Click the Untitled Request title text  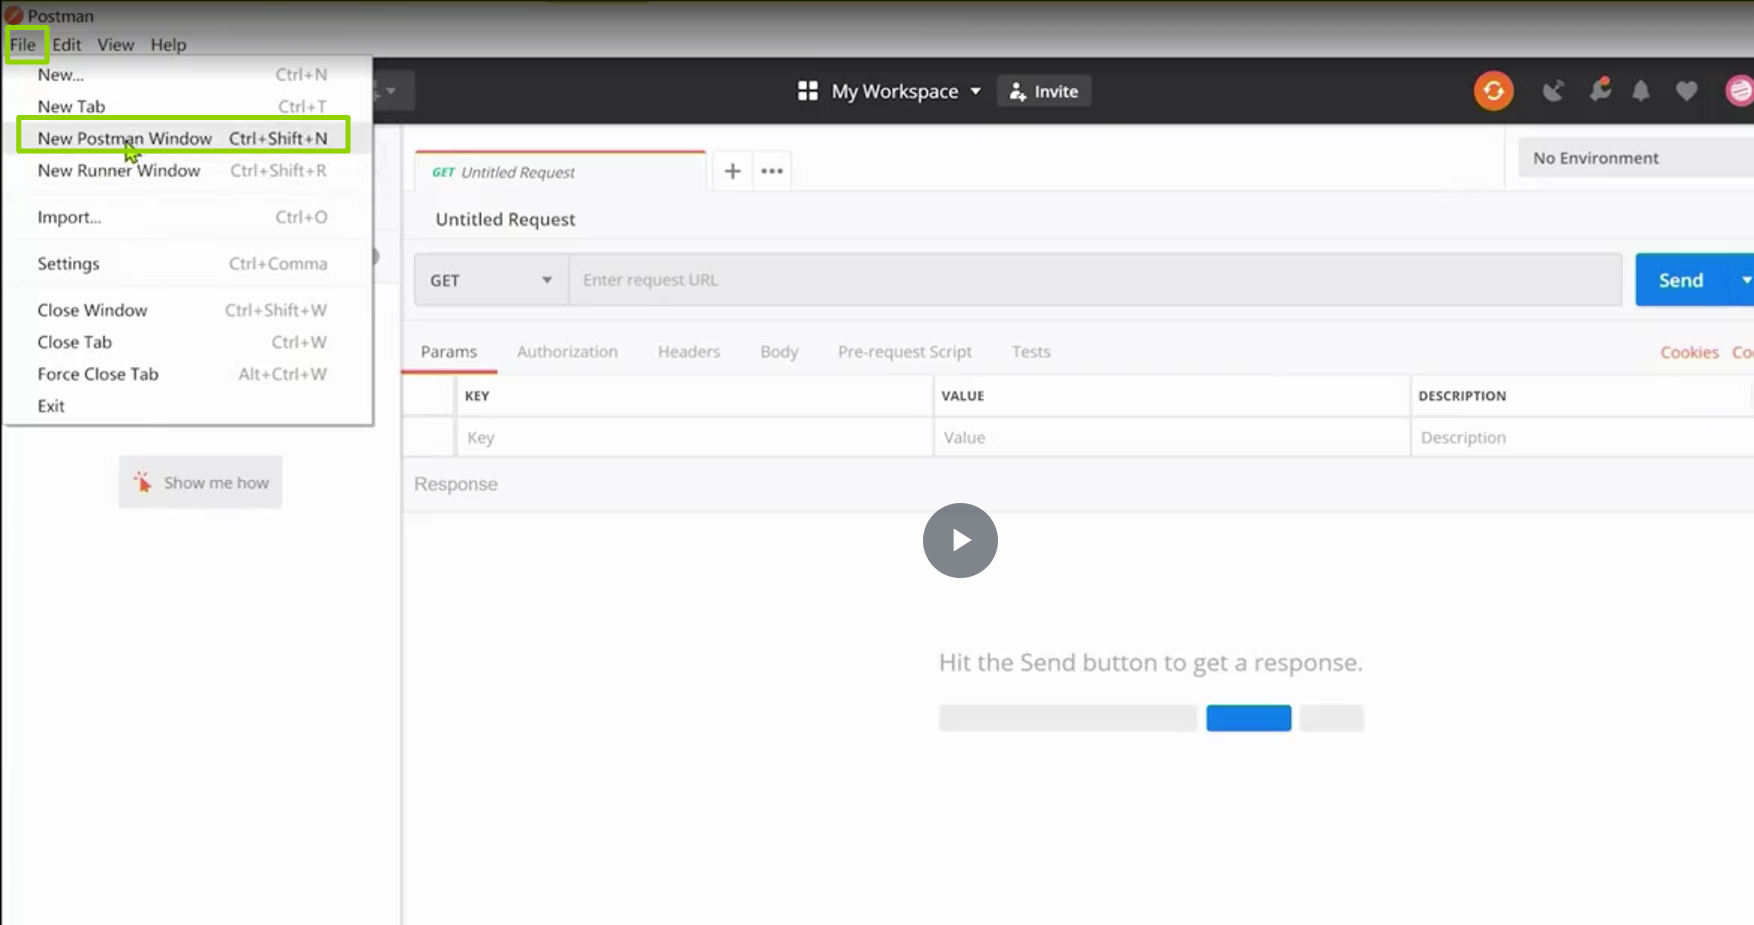[x=505, y=220]
